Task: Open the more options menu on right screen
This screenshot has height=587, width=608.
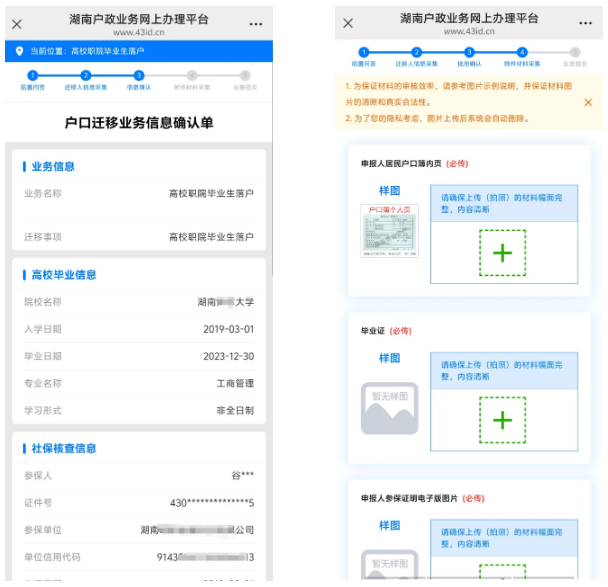Action: pos(587,24)
